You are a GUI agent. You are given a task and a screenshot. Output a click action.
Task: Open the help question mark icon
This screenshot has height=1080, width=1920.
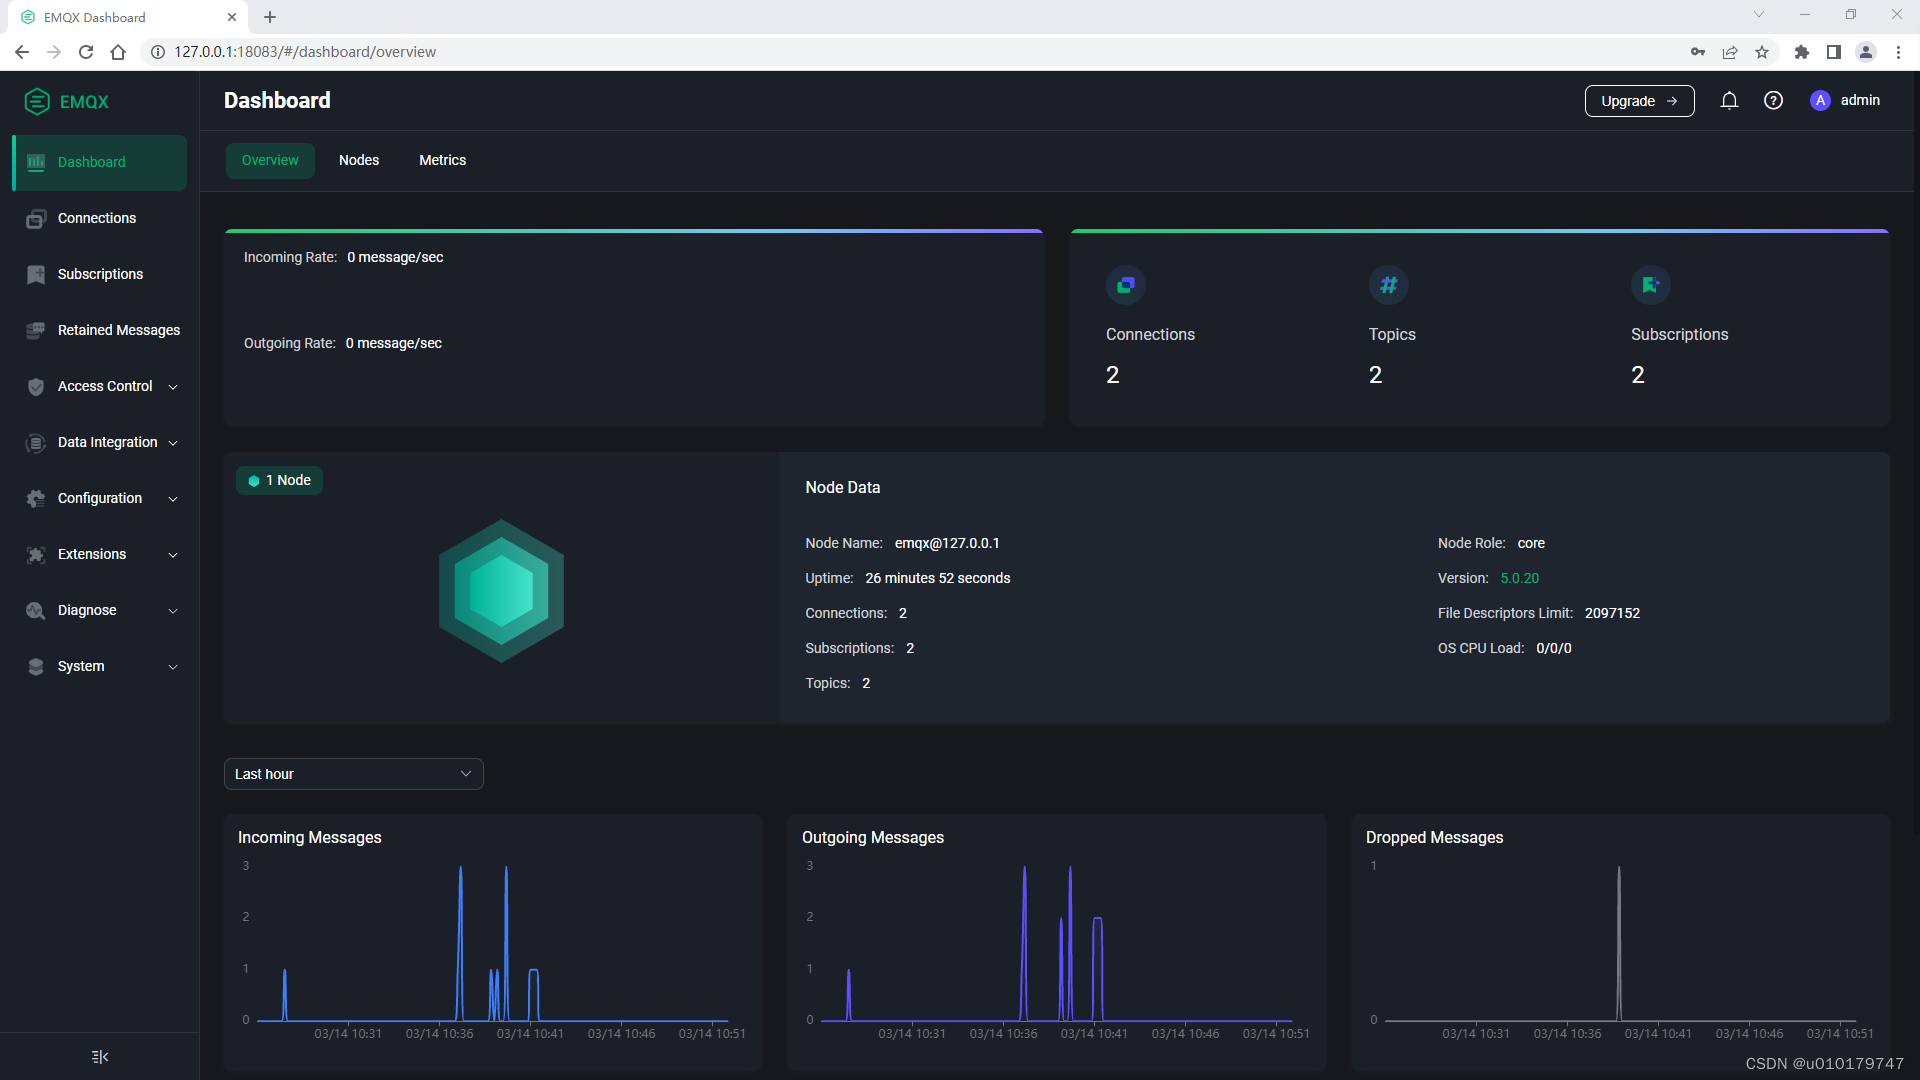click(1773, 101)
